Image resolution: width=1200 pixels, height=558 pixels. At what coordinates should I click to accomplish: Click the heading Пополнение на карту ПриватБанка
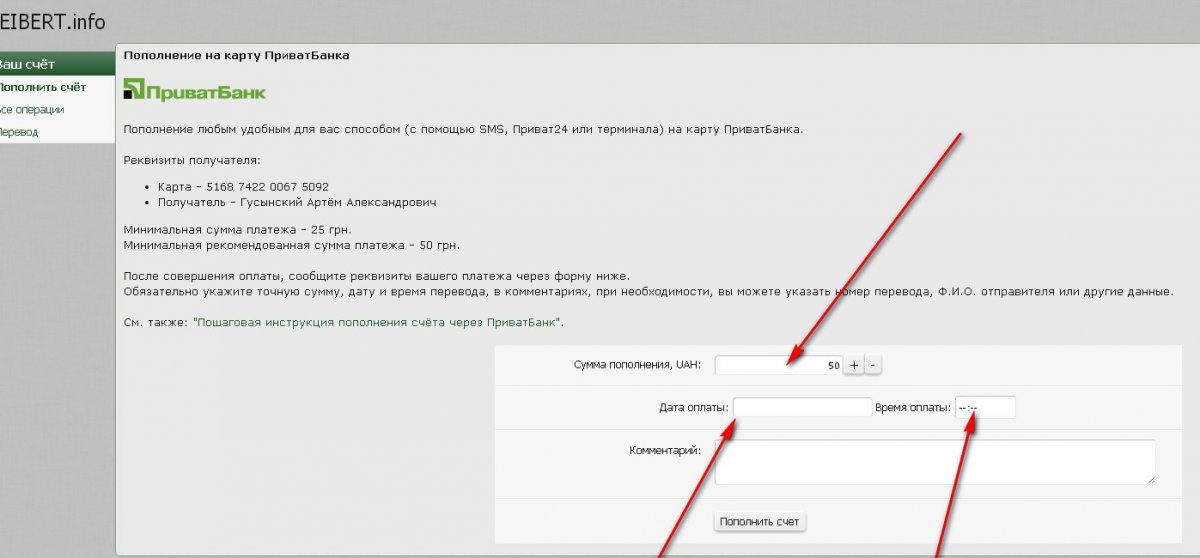237,56
